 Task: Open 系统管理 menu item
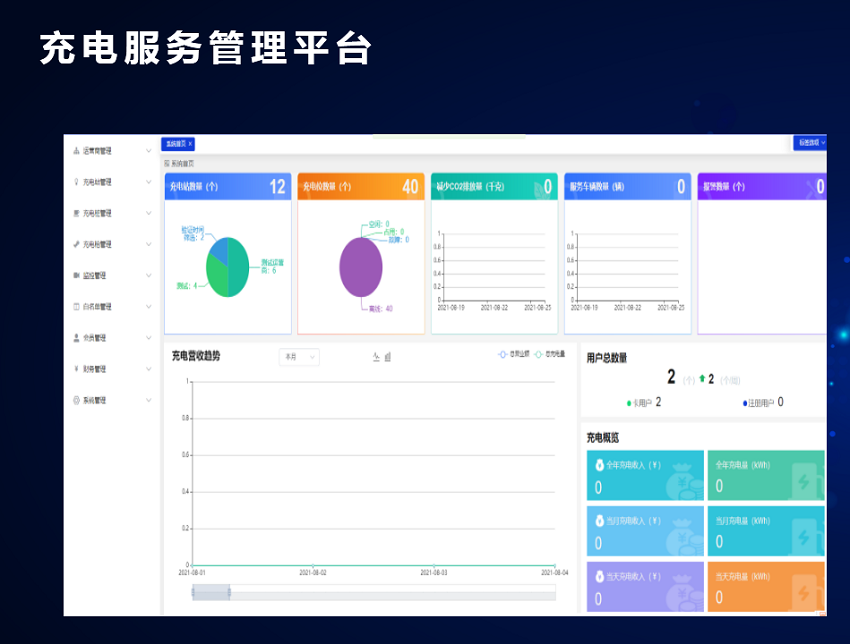(x=113, y=400)
